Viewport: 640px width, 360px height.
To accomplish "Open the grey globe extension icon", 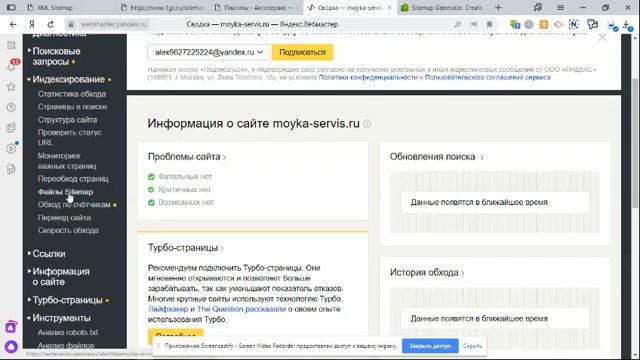I will [529, 24].
